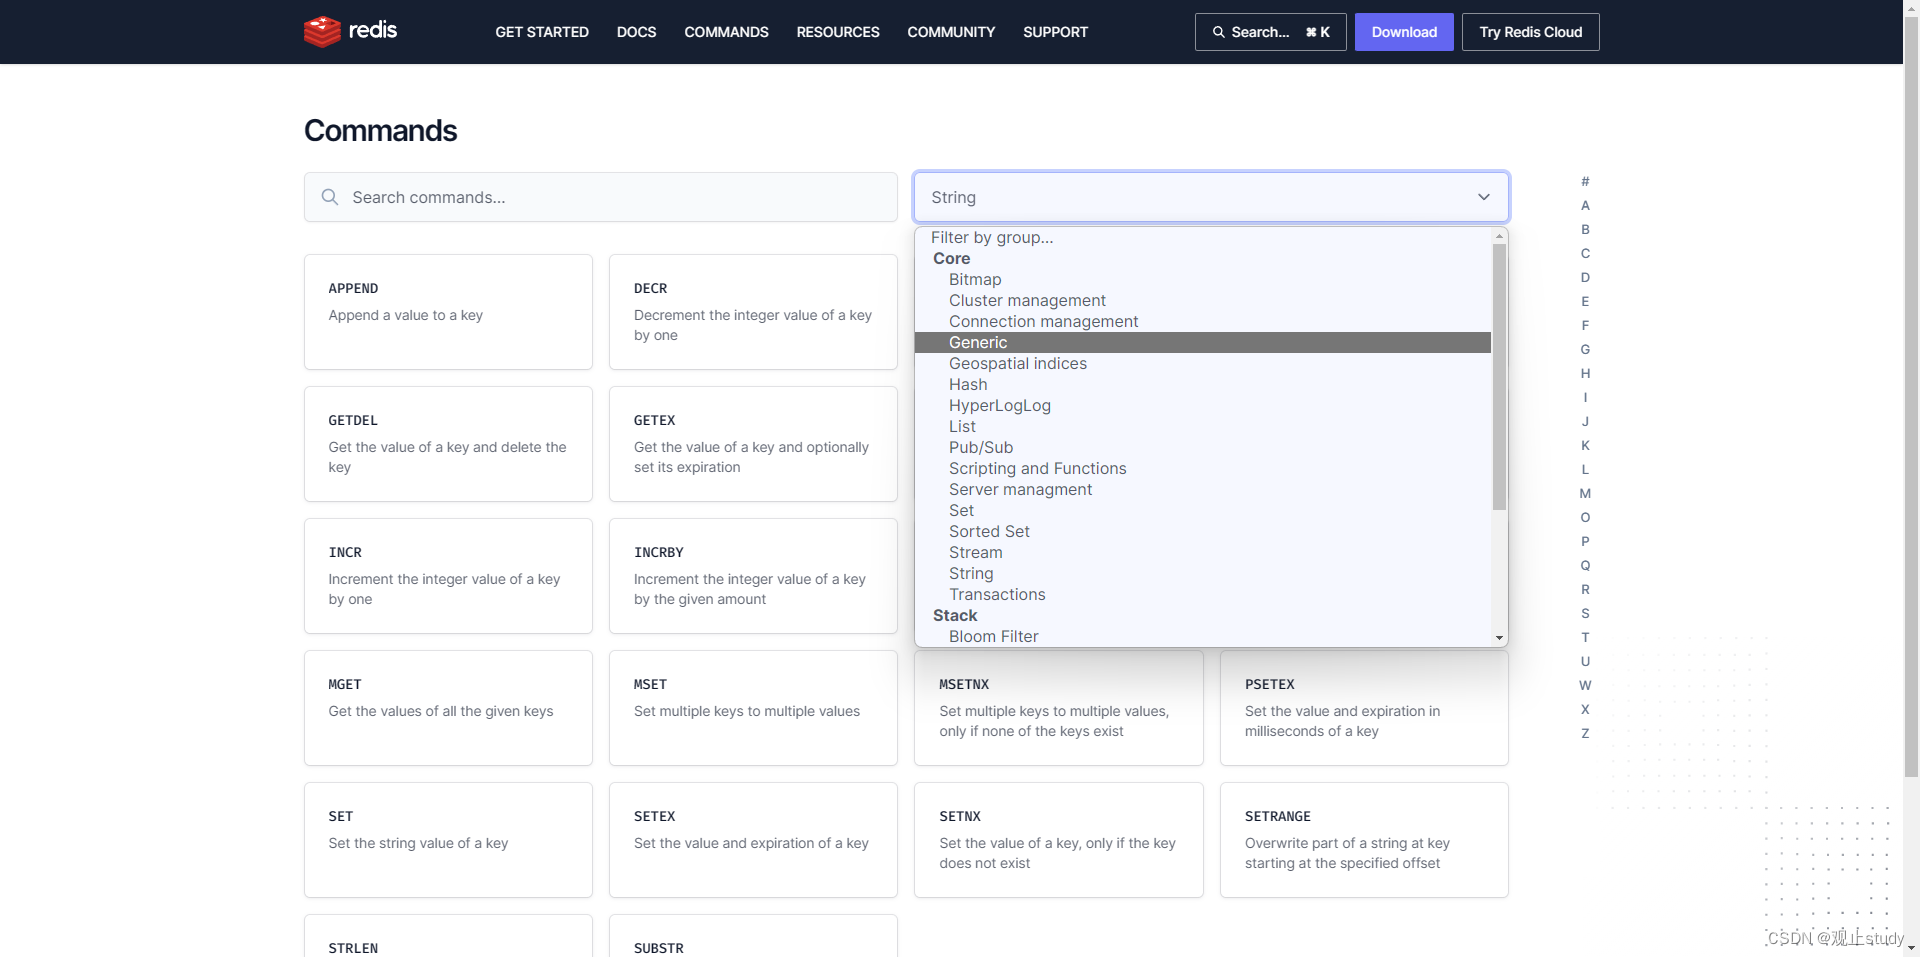Open the INCR command card
The width and height of the screenshot is (1920, 957).
[448, 576]
